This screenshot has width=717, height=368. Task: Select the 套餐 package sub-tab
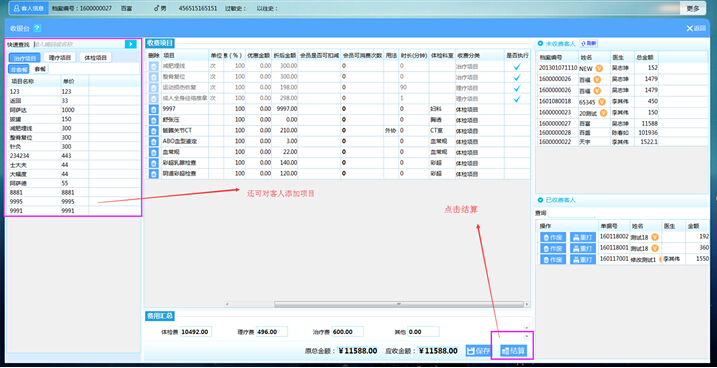coord(40,69)
